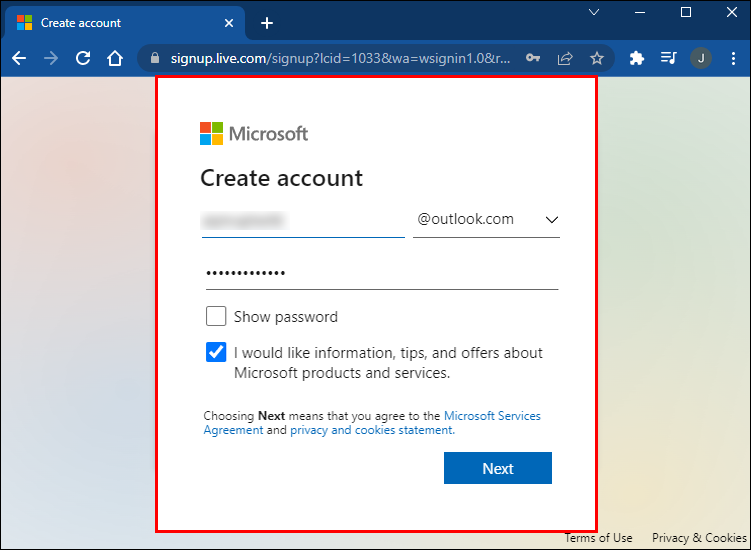Click the address bar URL
Viewport: 751px width, 550px height.
340,58
